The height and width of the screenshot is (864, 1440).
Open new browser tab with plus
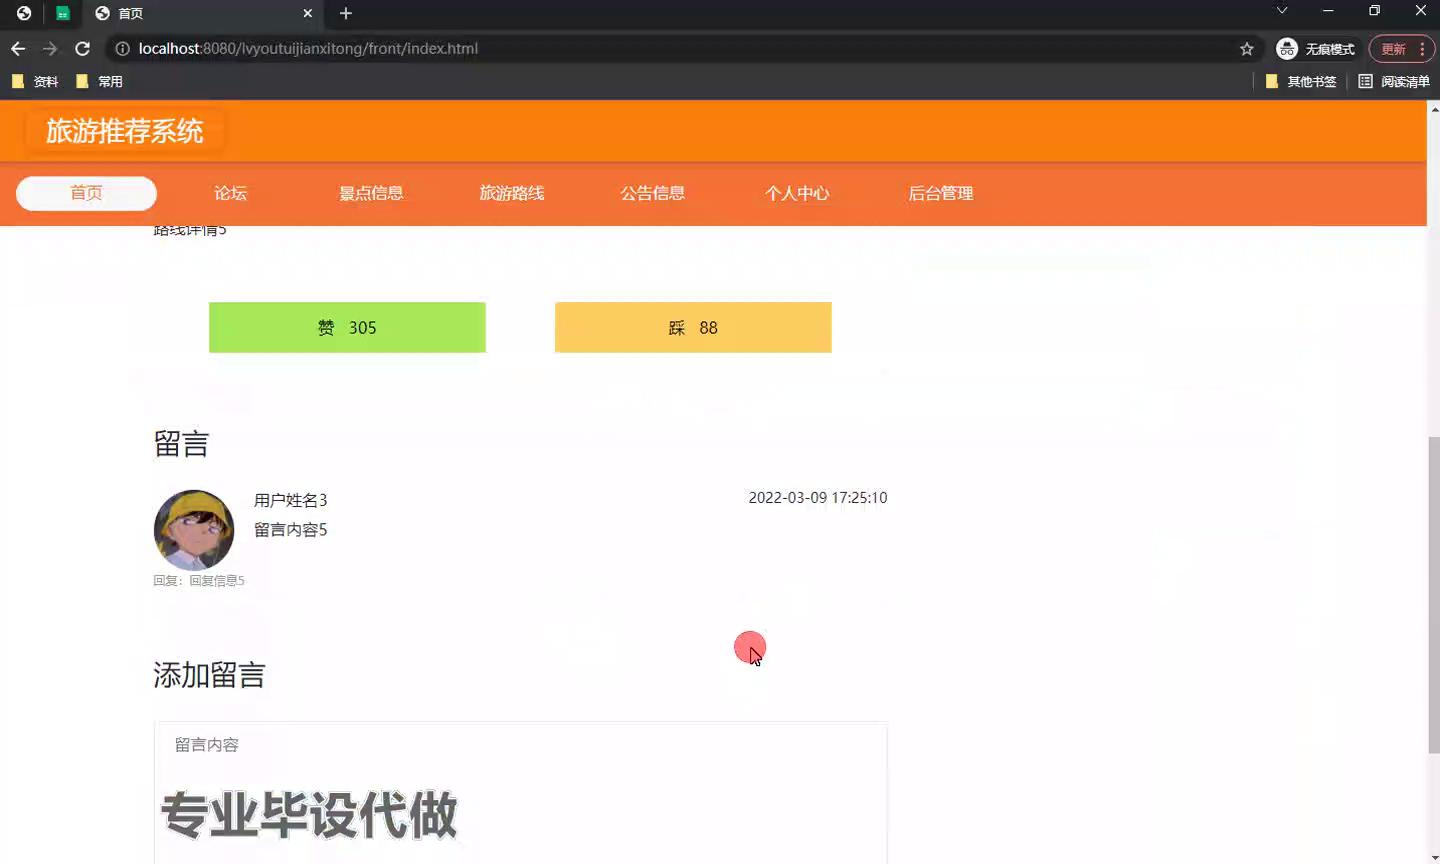pyautogui.click(x=346, y=13)
